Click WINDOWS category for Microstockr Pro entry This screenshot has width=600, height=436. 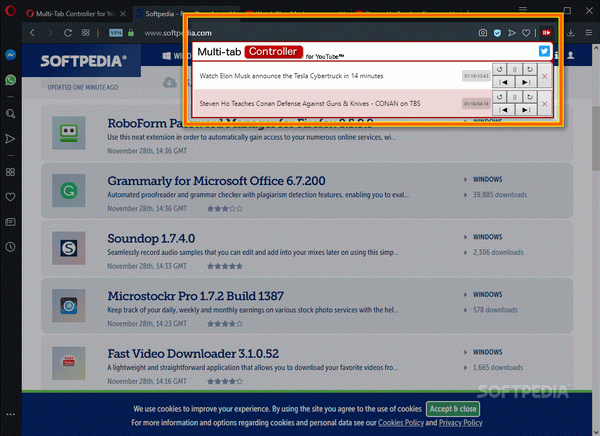point(488,294)
